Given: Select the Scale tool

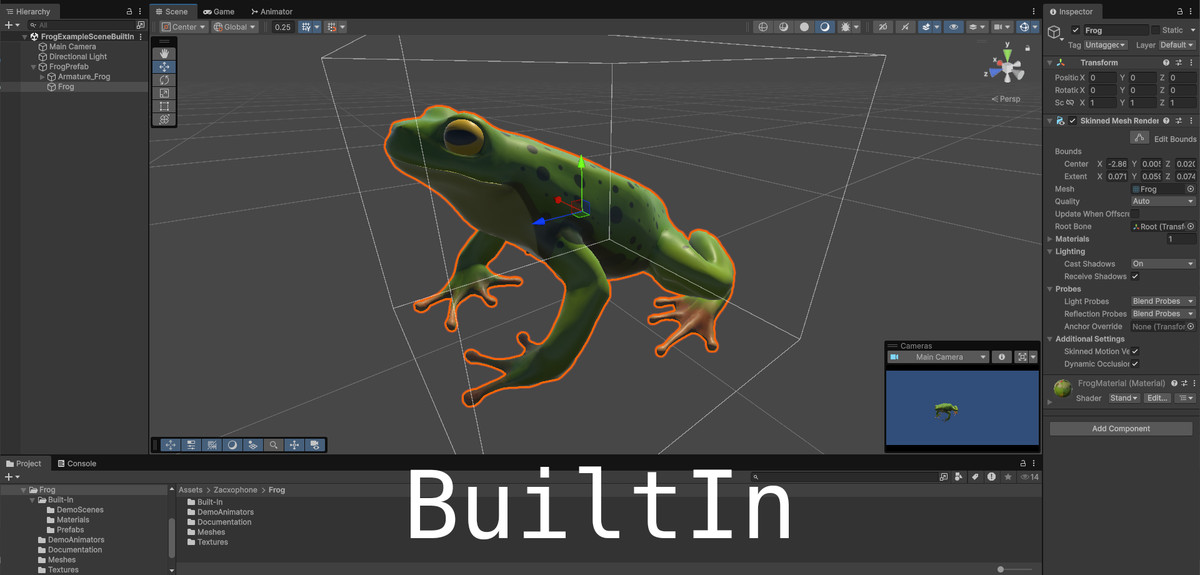Looking at the screenshot, I should (x=164, y=93).
